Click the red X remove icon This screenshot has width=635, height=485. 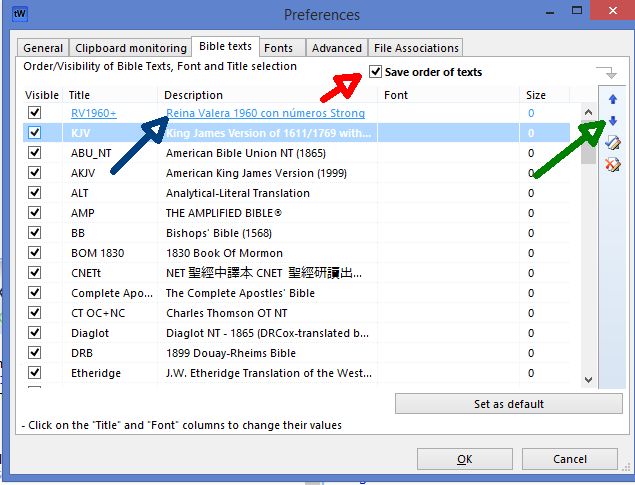click(x=613, y=164)
